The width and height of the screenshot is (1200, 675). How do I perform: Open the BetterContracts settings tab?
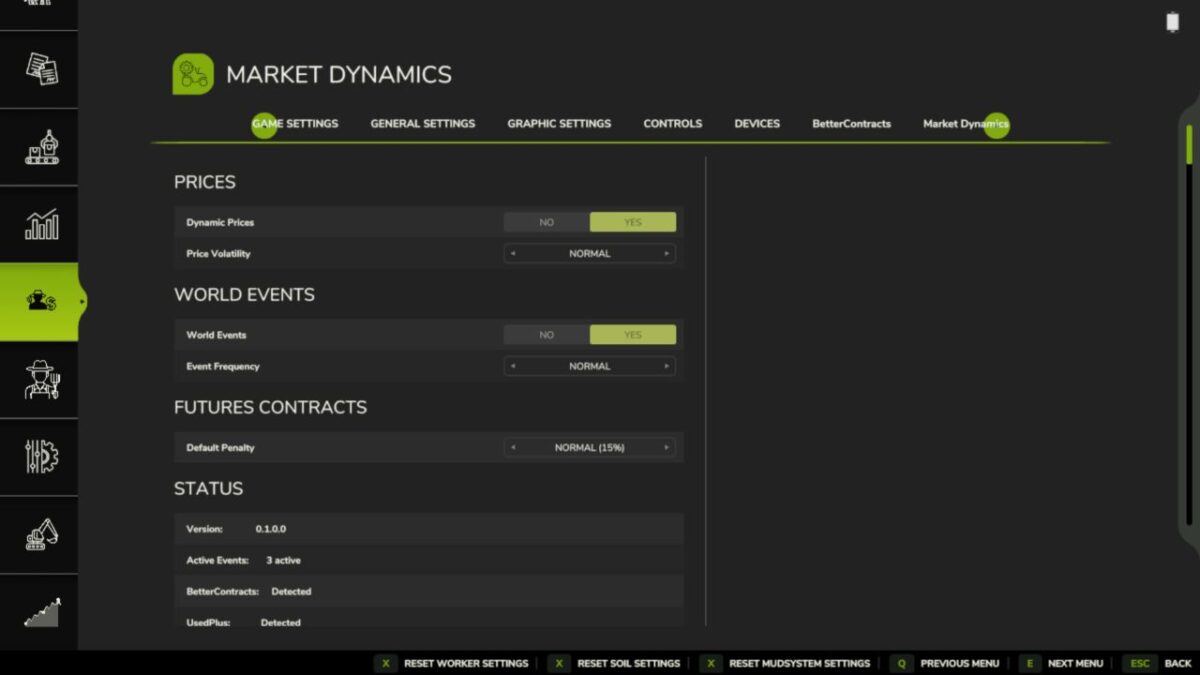pyautogui.click(x=851, y=123)
